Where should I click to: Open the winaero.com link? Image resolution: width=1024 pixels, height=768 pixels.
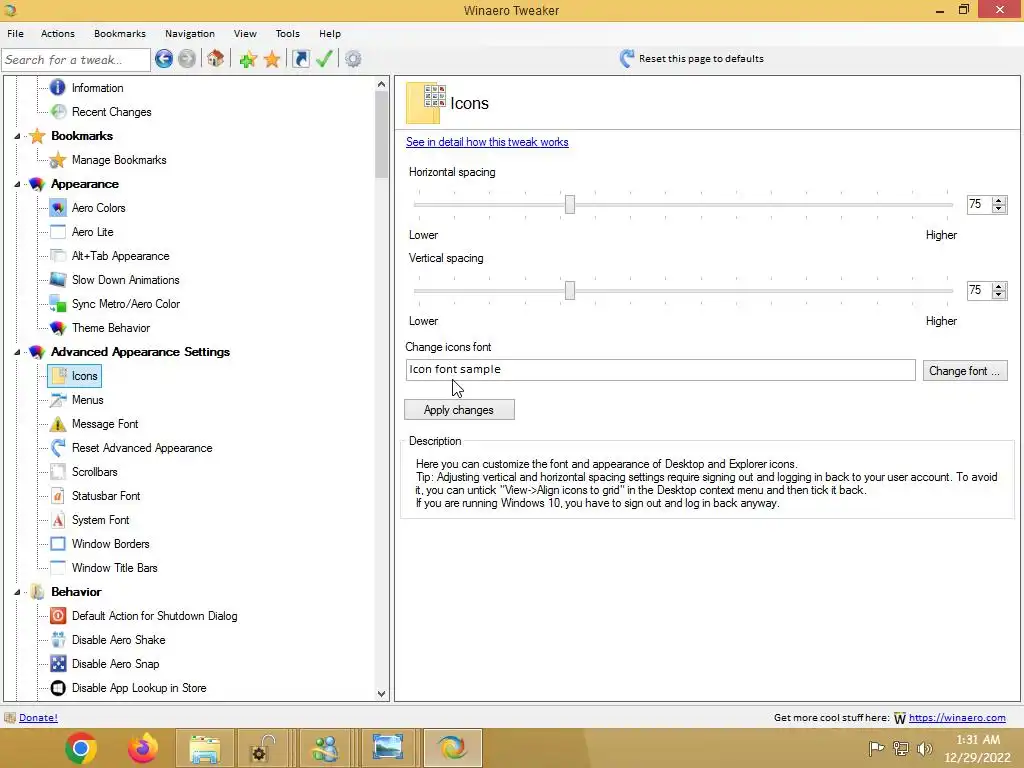coord(957,717)
